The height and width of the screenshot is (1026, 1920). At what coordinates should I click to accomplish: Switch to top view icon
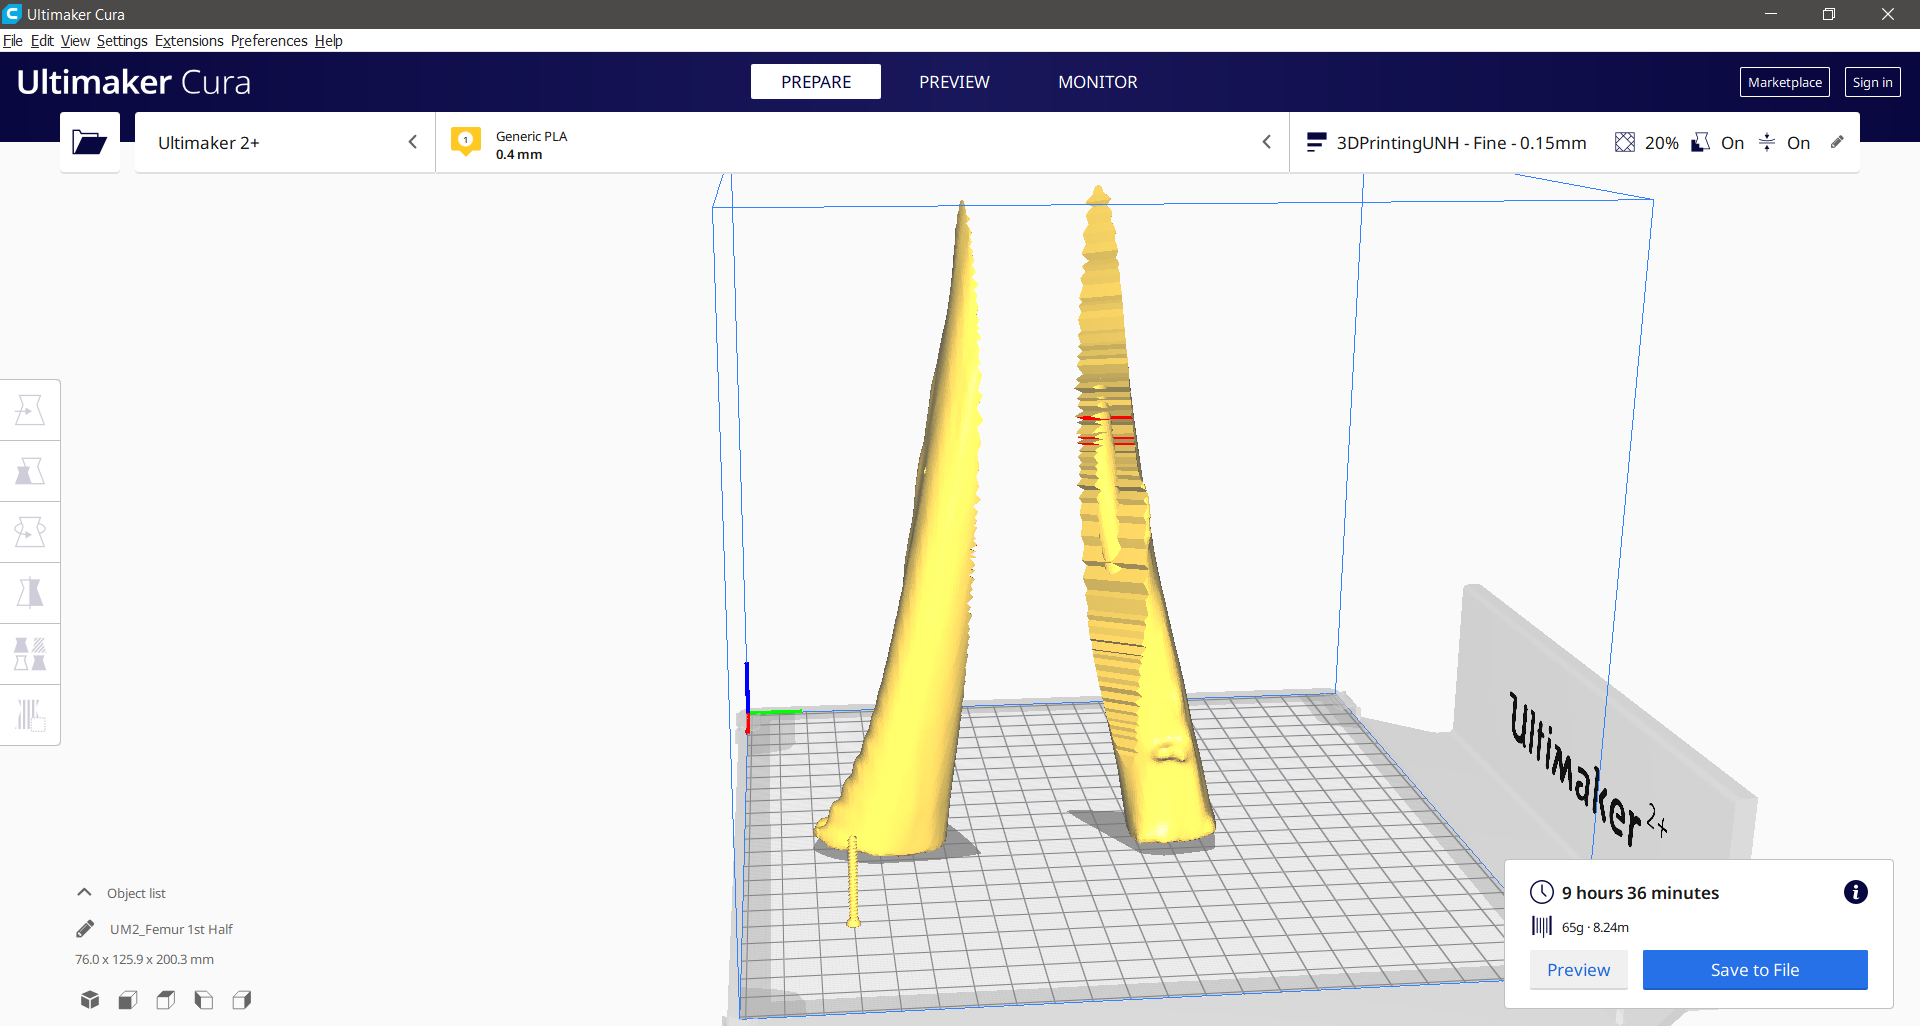(166, 999)
